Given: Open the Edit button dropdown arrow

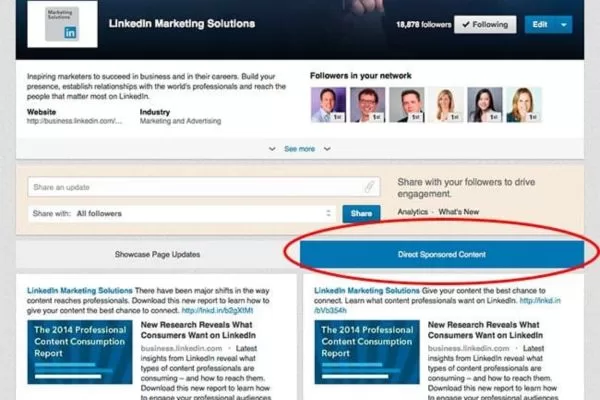Looking at the screenshot, I should [563, 25].
